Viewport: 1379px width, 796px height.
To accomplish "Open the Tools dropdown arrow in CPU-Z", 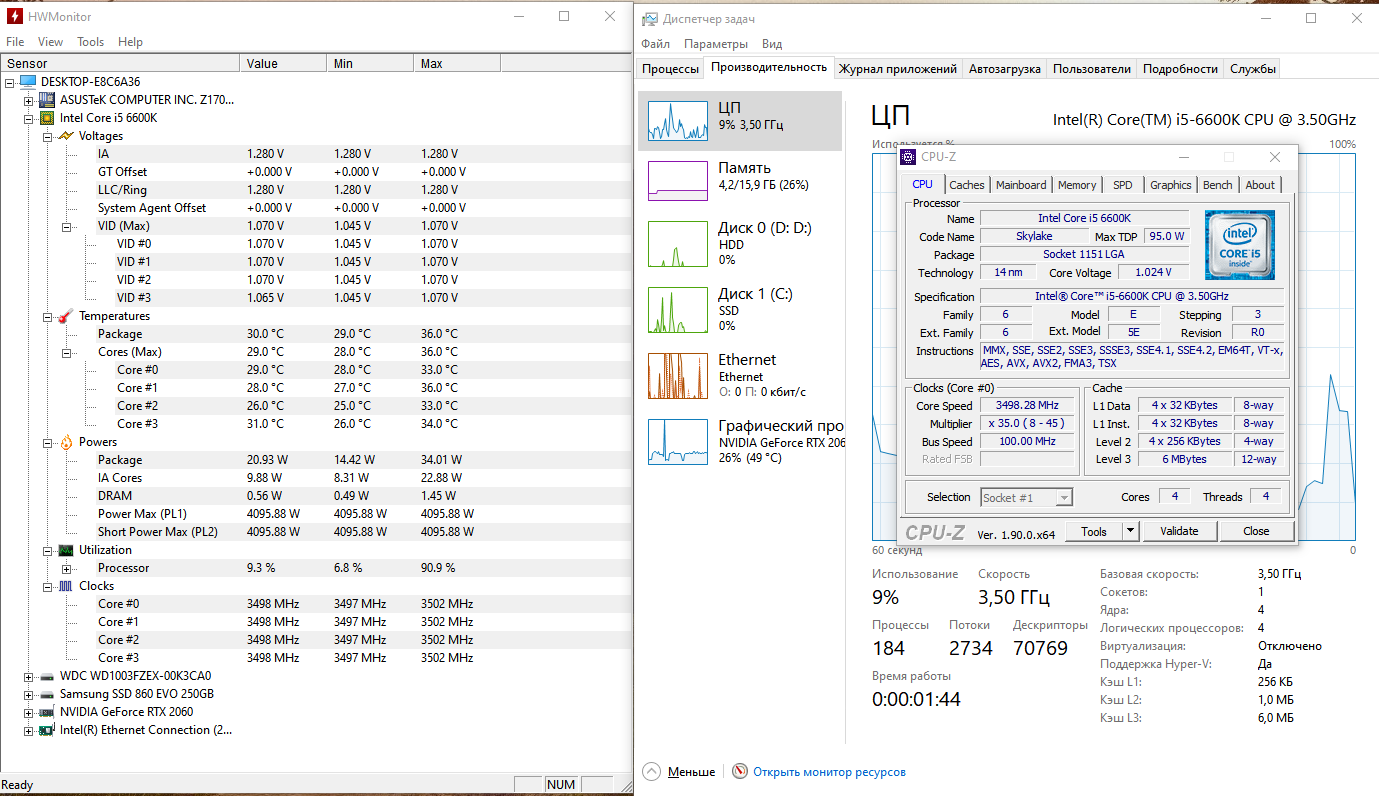I will click(x=1130, y=531).
